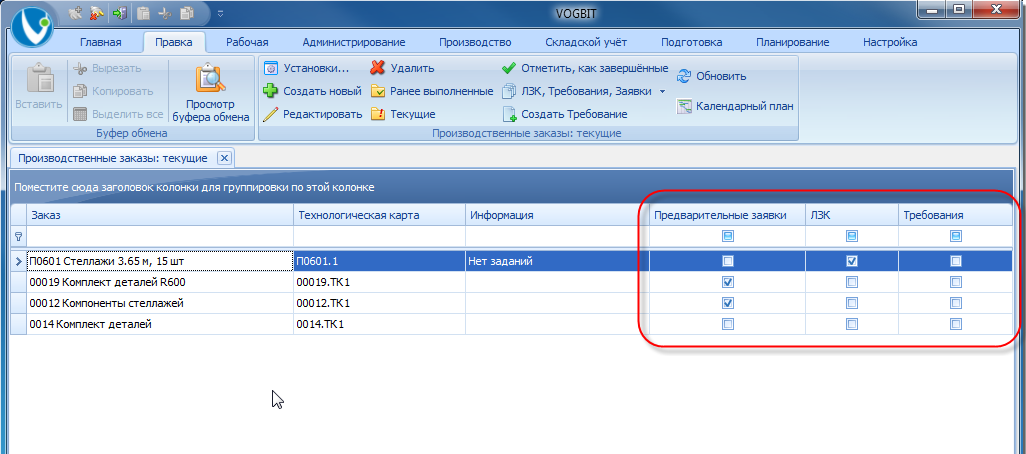Sort by the Требования column header
Image resolution: width=1026 pixels, height=454 pixels.
coord(955,215)
